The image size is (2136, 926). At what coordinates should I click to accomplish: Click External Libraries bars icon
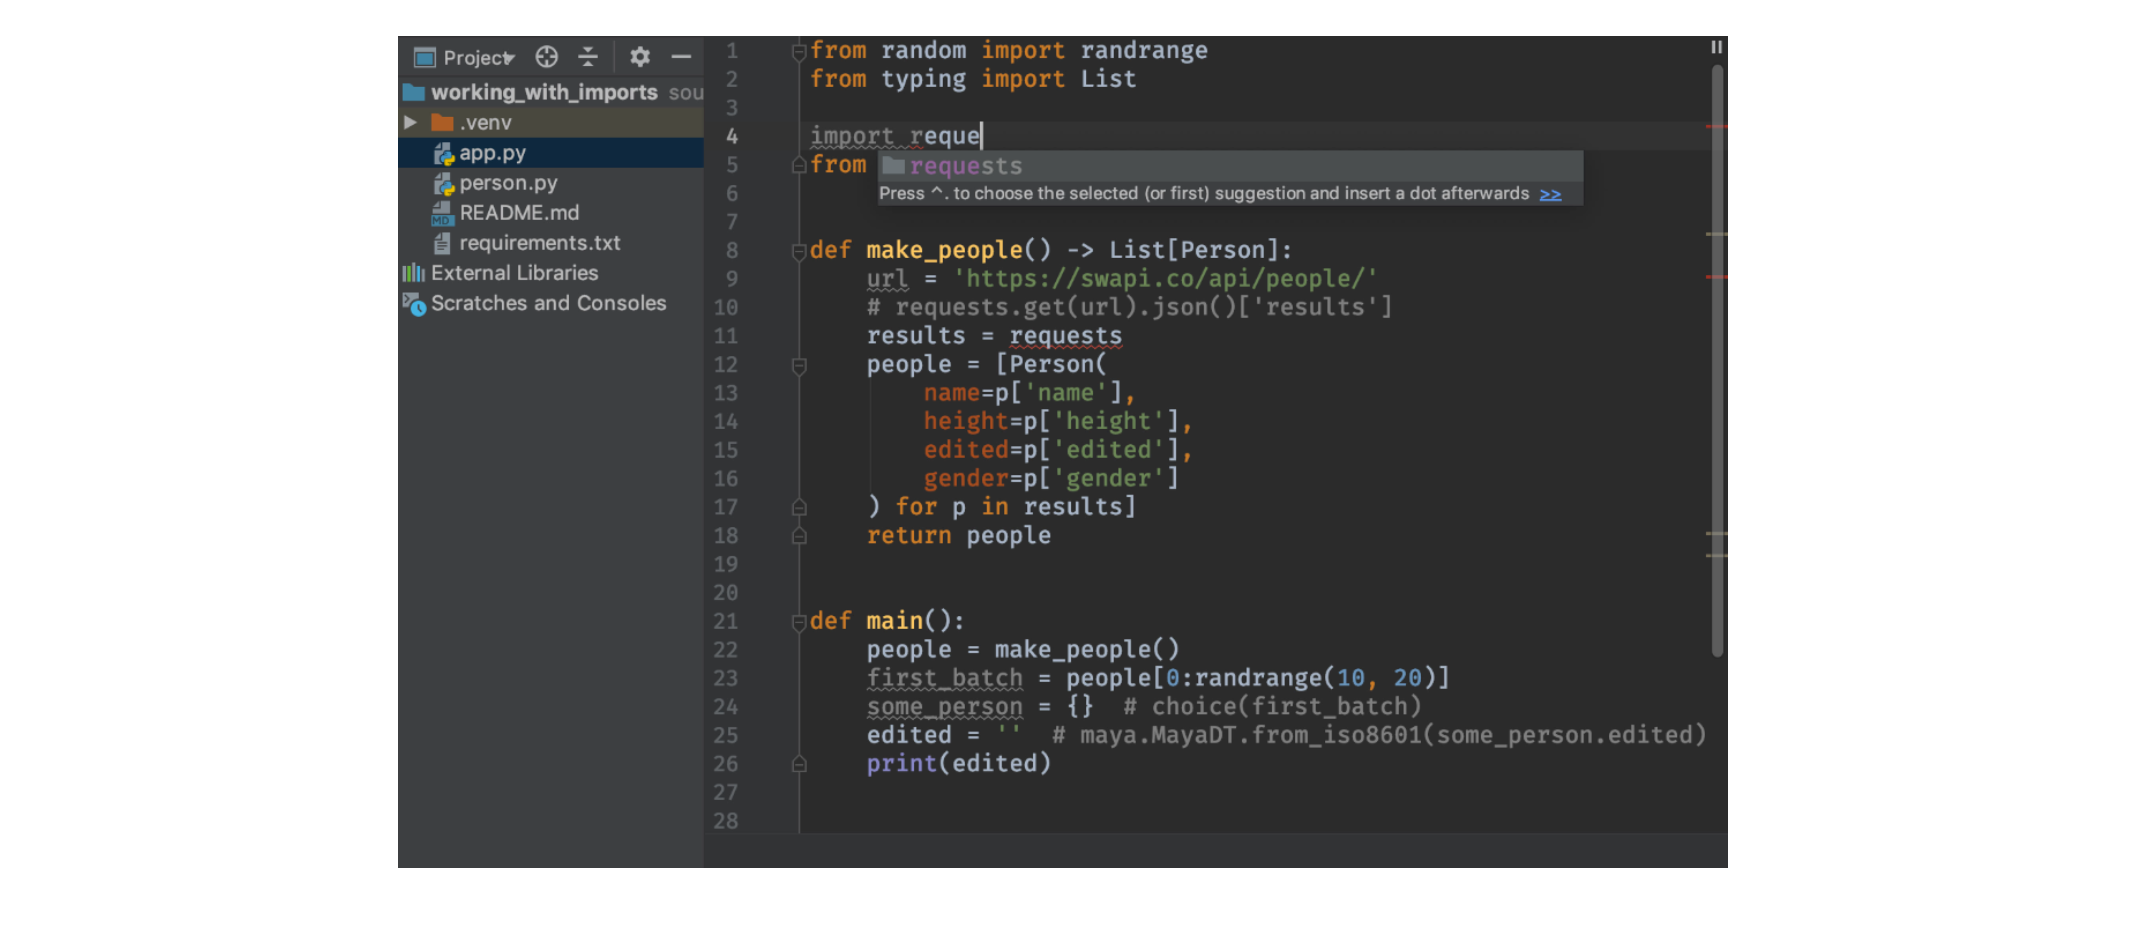pyautogui.click(x=413, y=273)
